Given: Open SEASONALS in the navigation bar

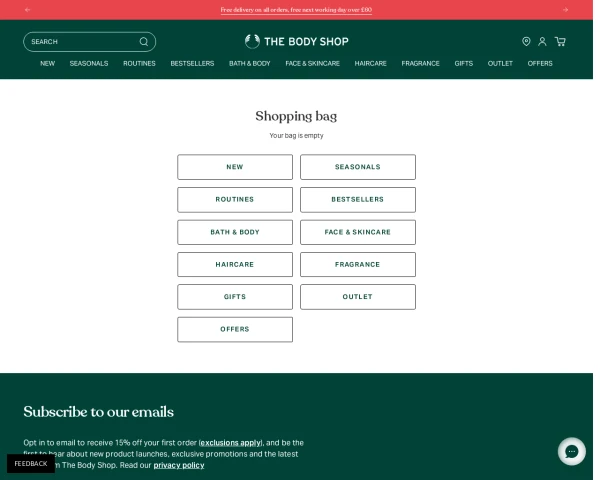Looking at the screenshot, I should pyautogui.click(x=89, y=64).
